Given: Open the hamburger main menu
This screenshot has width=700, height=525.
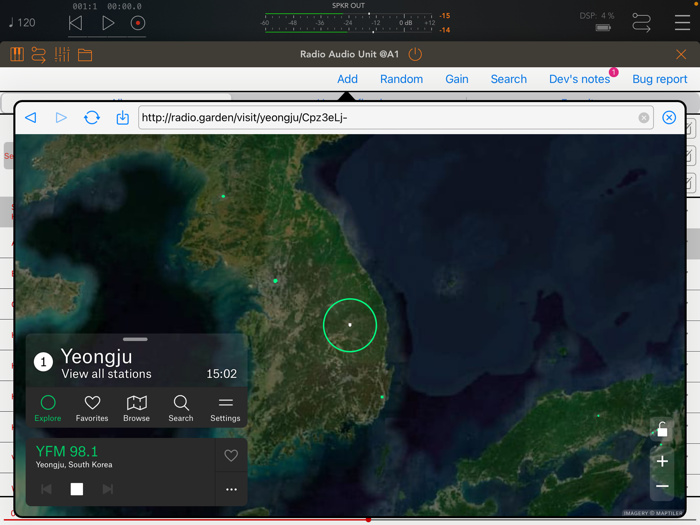Looking at the screenshot, I should (682, 22).
